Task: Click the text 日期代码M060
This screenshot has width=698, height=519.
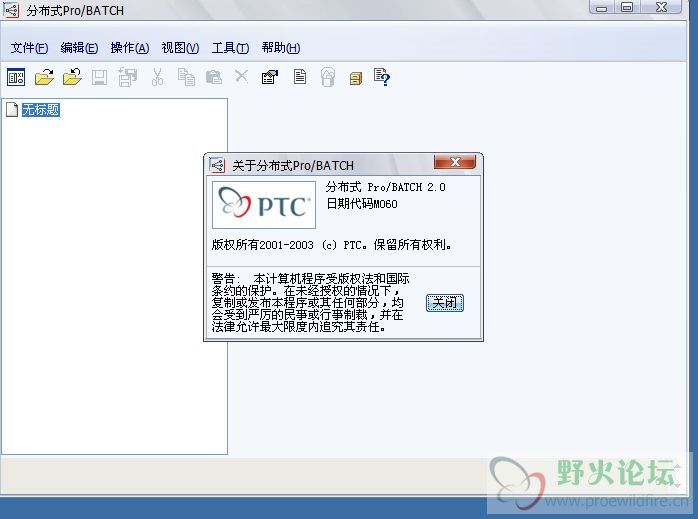Action: [362, 204]
